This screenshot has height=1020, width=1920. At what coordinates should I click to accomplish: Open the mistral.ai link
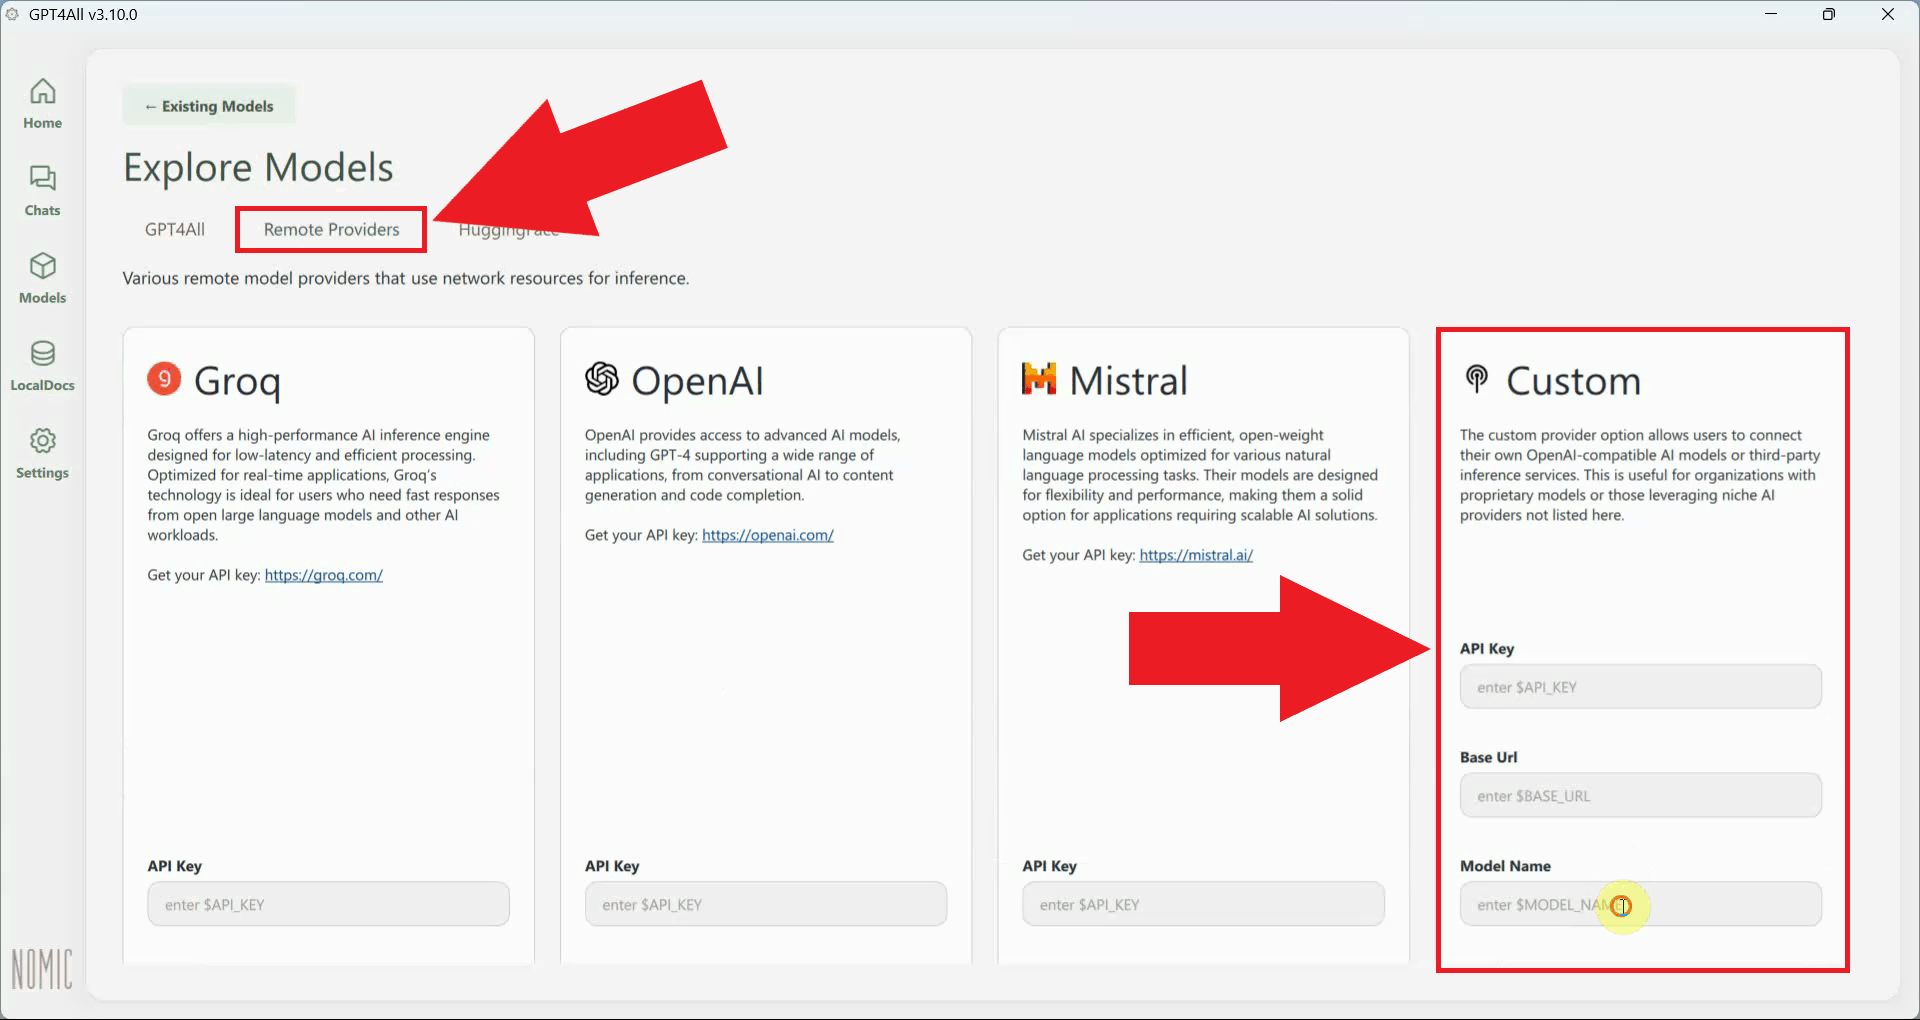coord(1196,555)
